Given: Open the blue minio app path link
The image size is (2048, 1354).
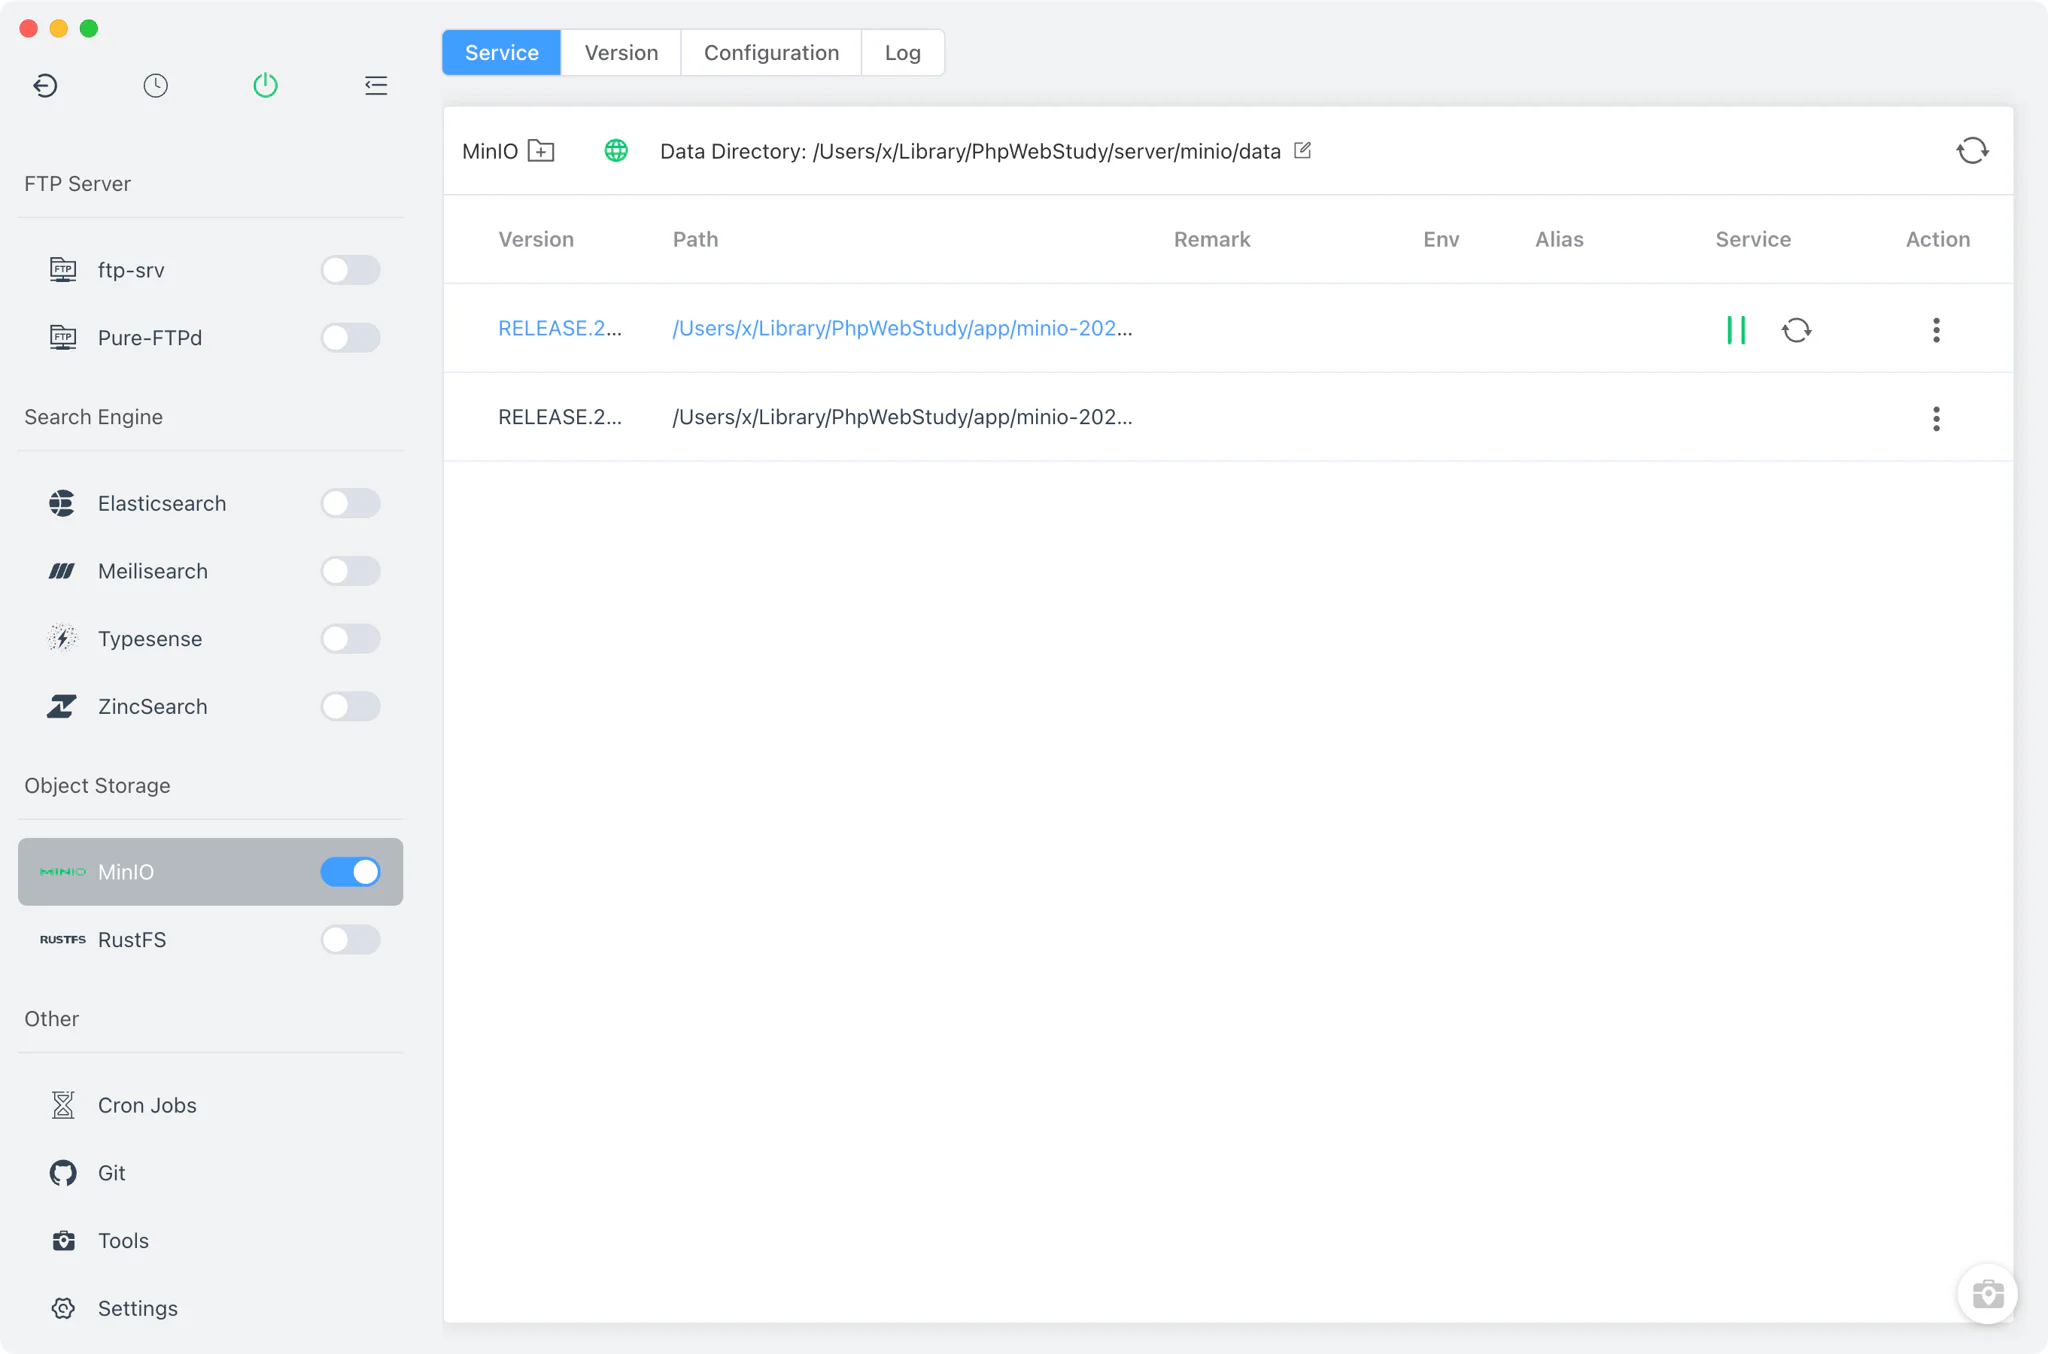Looking at the screenshot, I should click(x=902, y=328).
